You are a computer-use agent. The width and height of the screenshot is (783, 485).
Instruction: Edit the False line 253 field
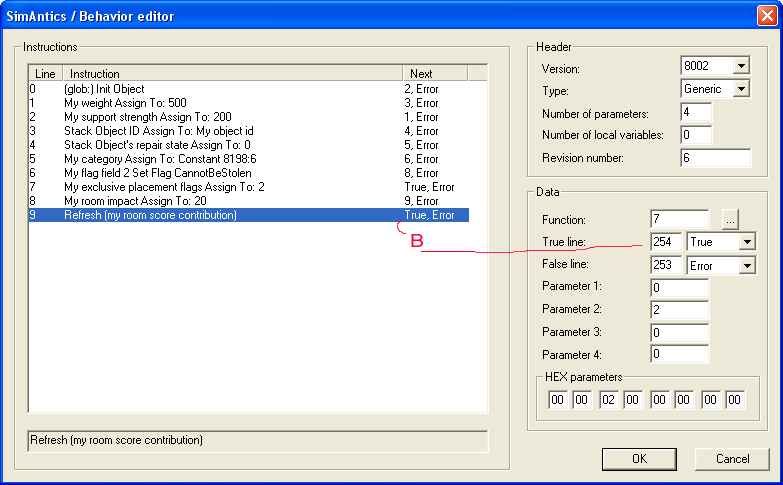666,265
